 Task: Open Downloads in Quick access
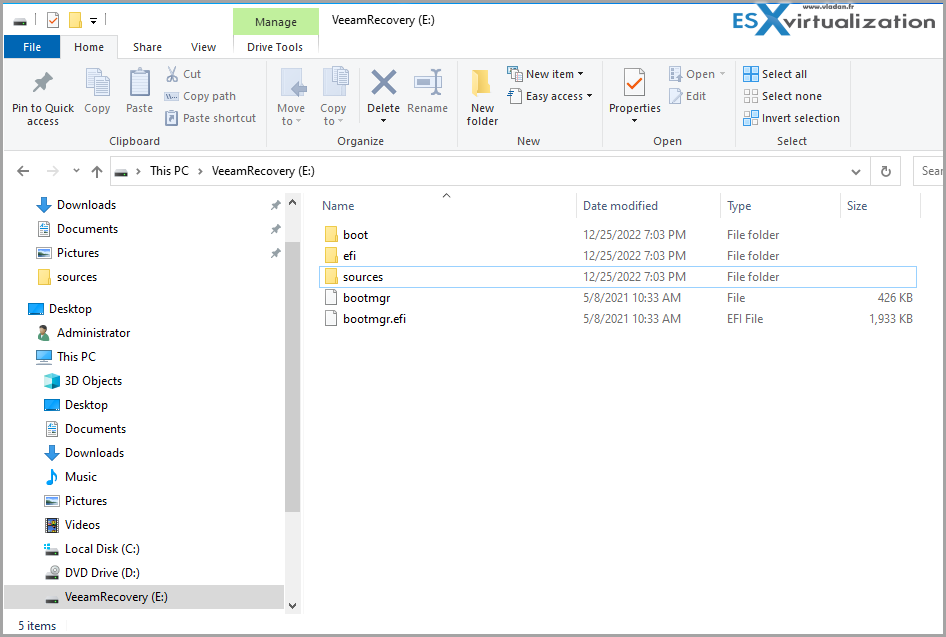[86, 205]
